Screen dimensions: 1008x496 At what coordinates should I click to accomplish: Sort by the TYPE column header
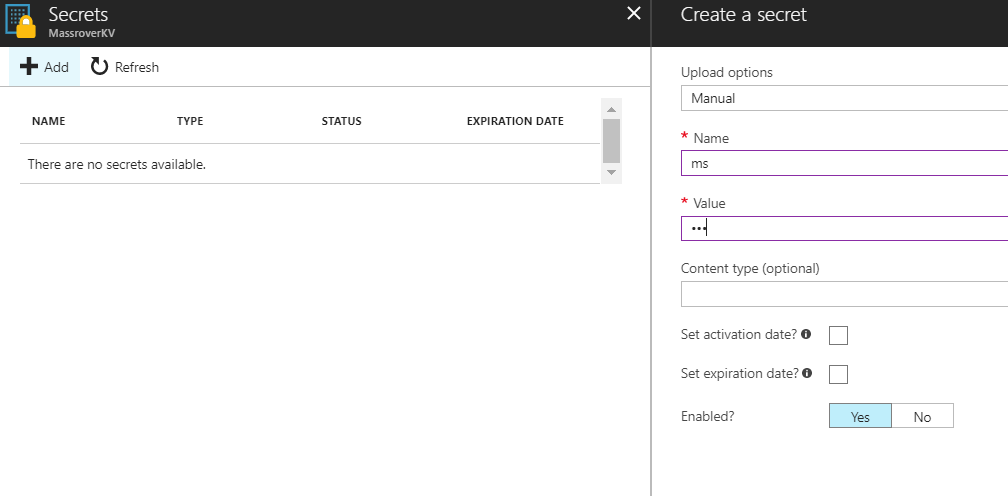click(x=190, y=121)
